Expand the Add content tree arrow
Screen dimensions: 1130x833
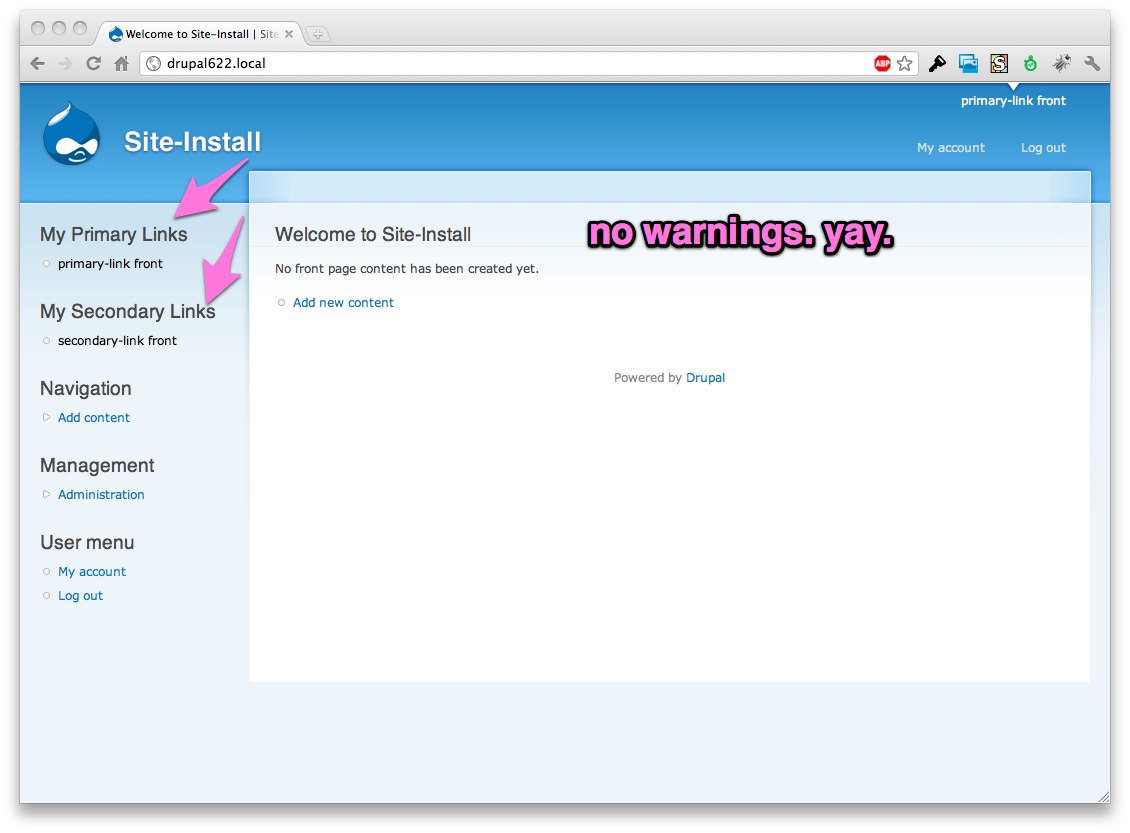tap(46, 417)
